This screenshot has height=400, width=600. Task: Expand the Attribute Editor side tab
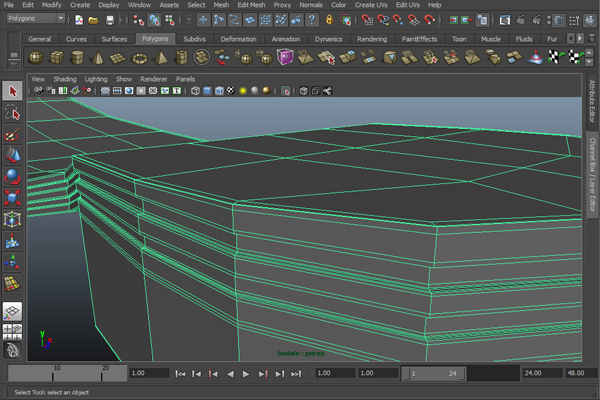(x=592, y=101)
